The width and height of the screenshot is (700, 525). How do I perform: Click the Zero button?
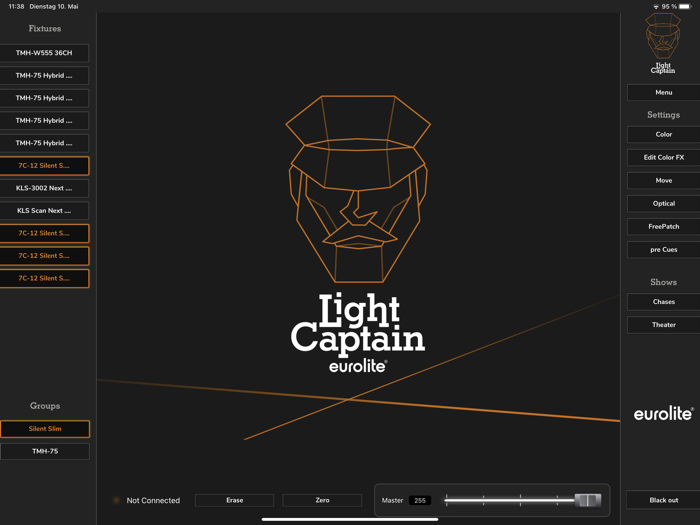[x=322, y=500]
